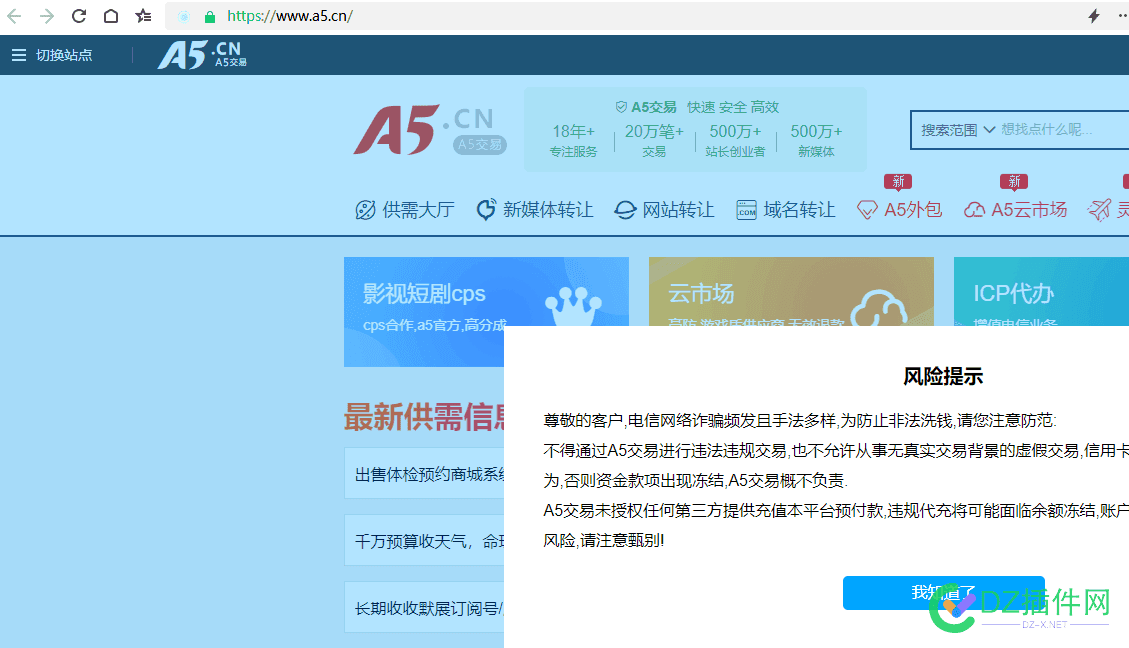Click the 风险提示 dialog title

[x=943, y=376]
